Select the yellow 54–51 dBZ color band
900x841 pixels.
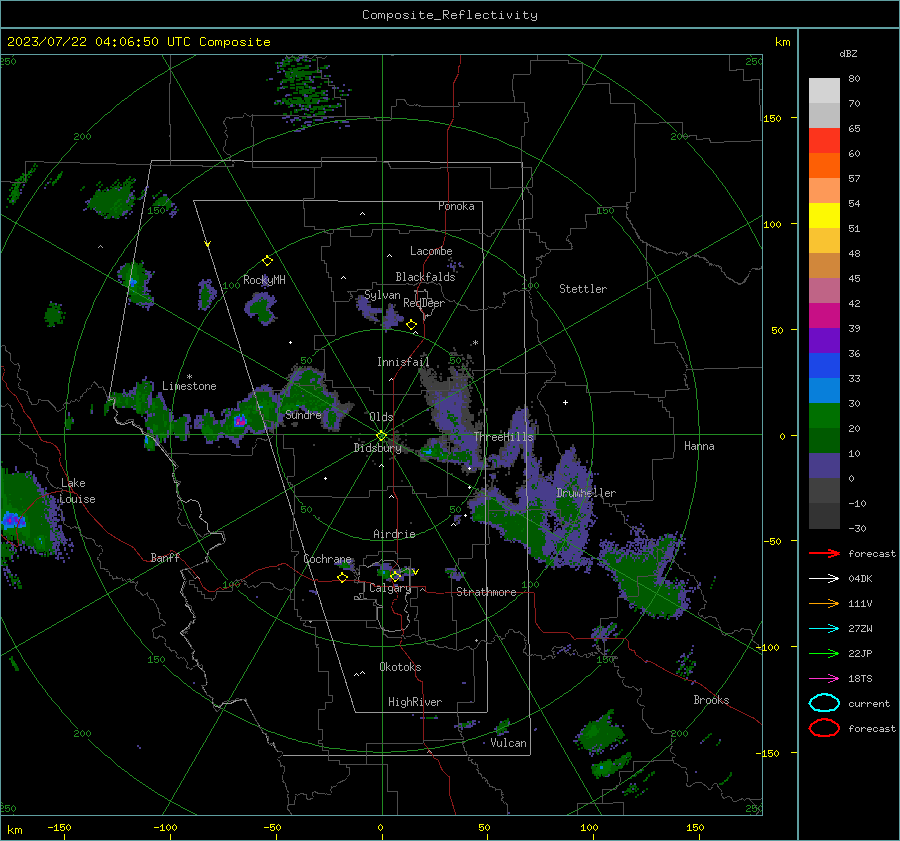coord(824,216)
